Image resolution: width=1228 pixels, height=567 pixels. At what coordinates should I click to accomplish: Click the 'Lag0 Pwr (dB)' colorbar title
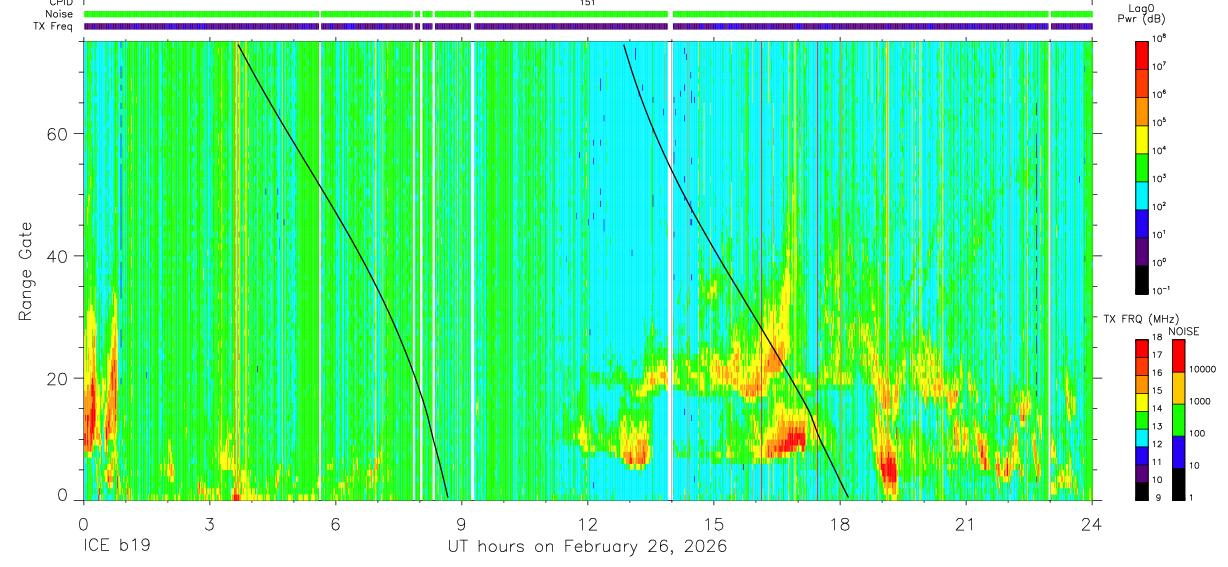point(1142,13)
